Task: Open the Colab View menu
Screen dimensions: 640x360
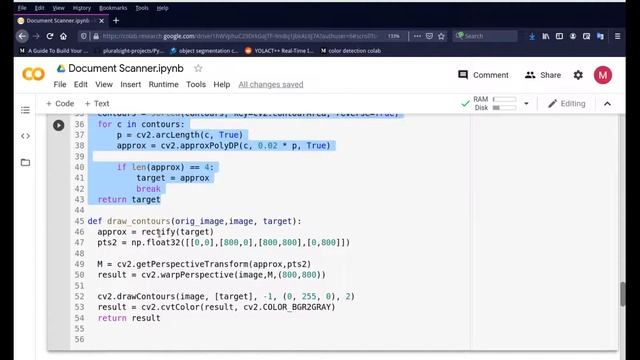Action: (104, 84)
